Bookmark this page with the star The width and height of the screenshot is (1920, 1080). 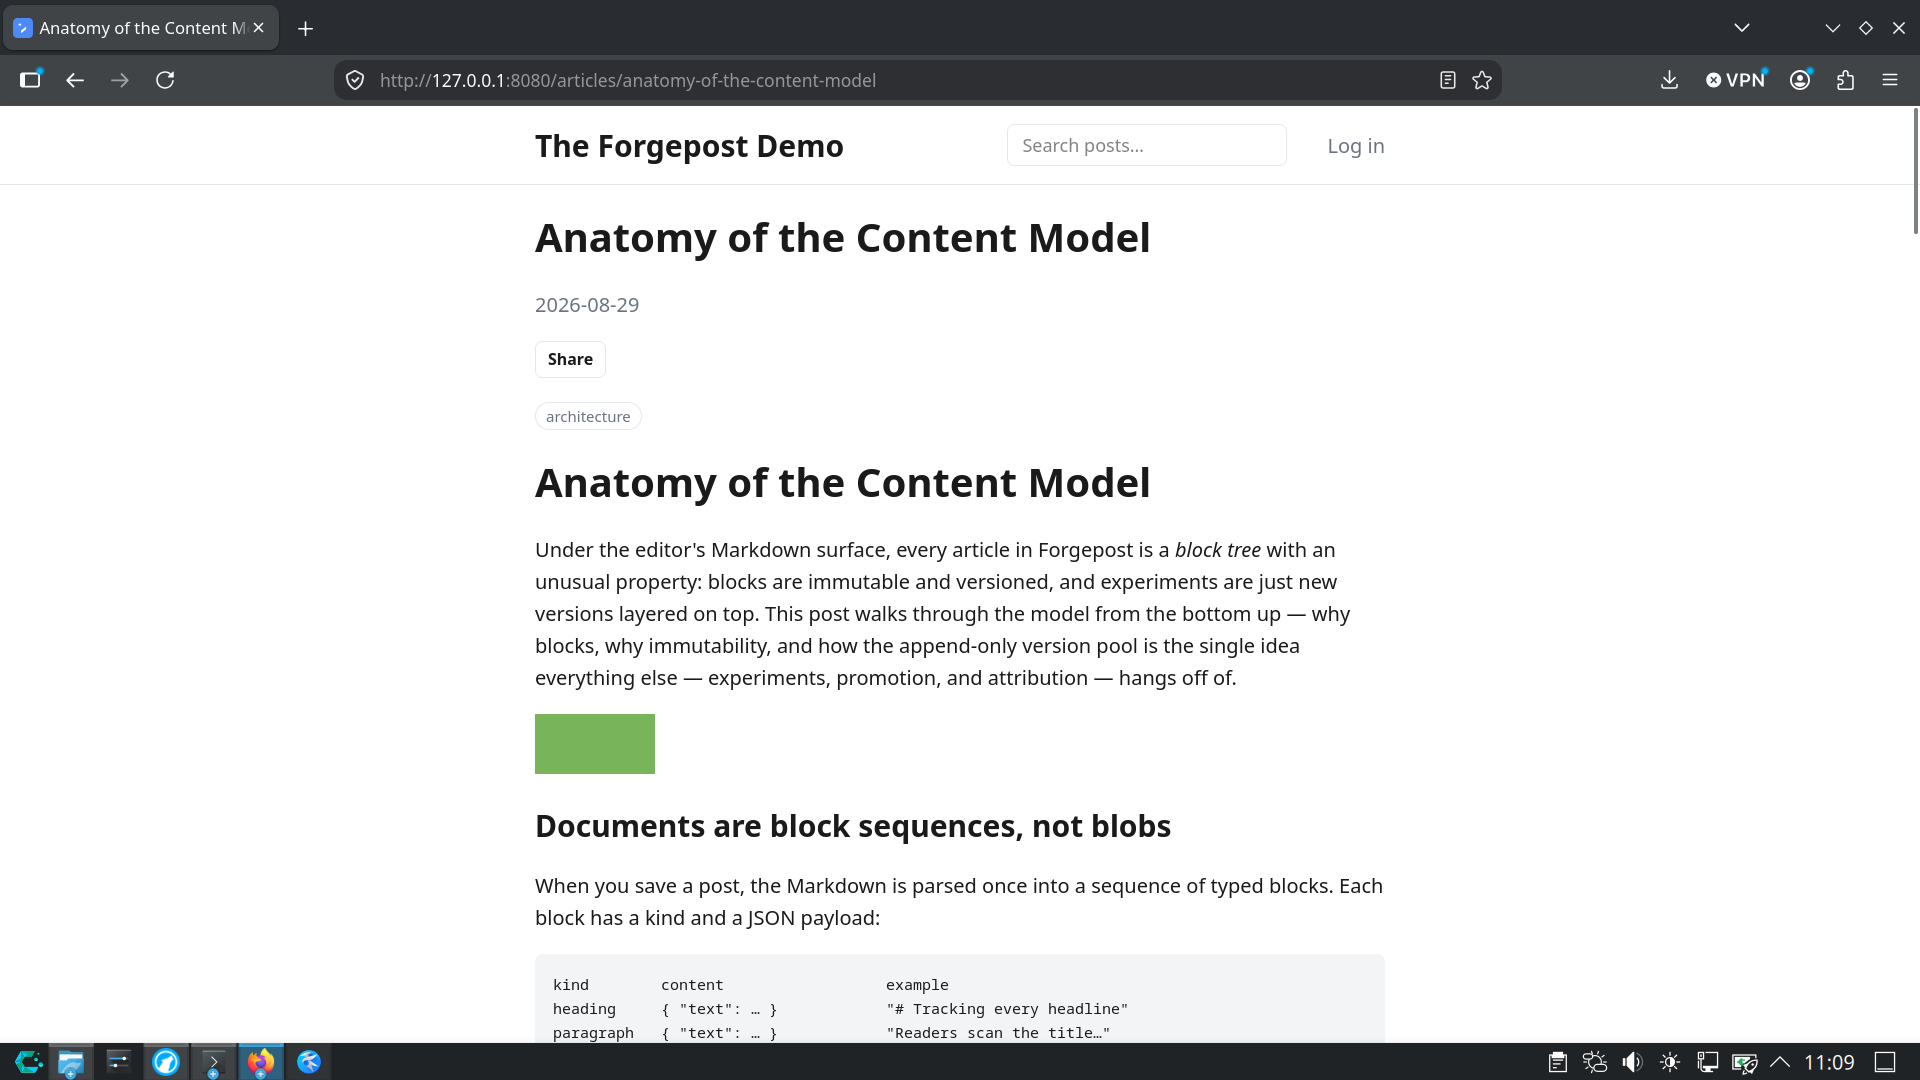pyautogui.click(x=1482, y=80)
